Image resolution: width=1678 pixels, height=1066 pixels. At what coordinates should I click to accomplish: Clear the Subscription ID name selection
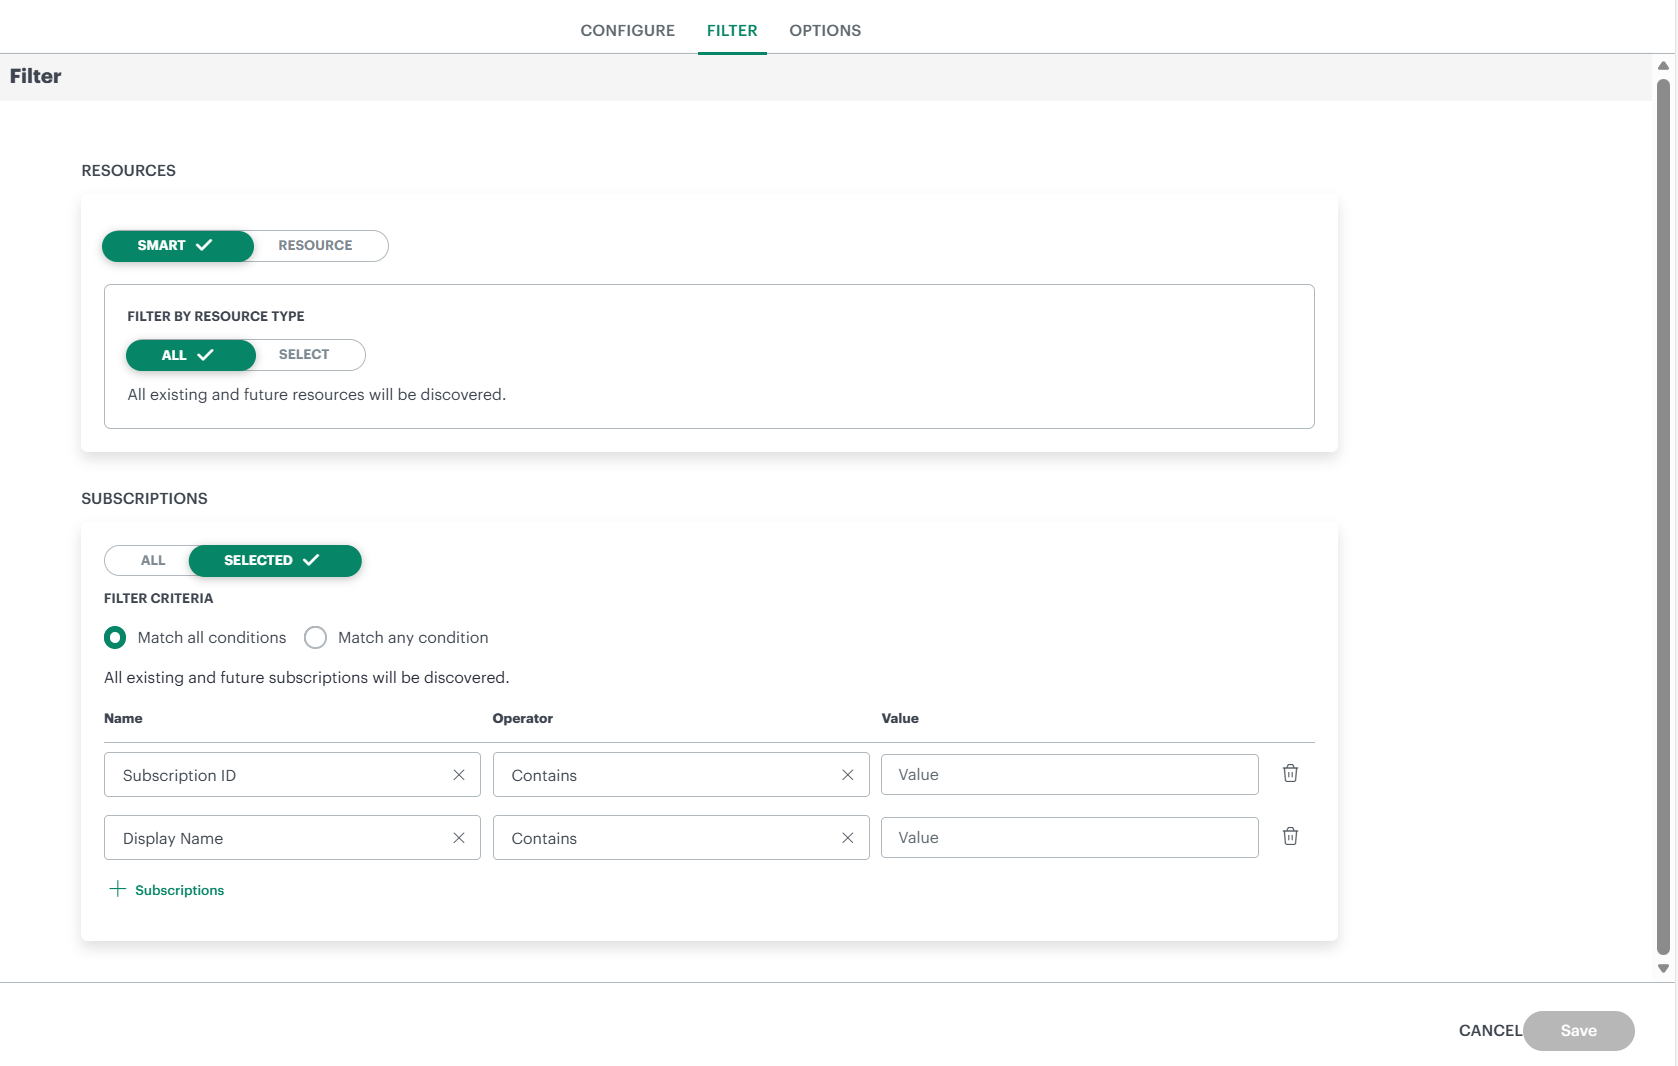(x=459, y=775)
